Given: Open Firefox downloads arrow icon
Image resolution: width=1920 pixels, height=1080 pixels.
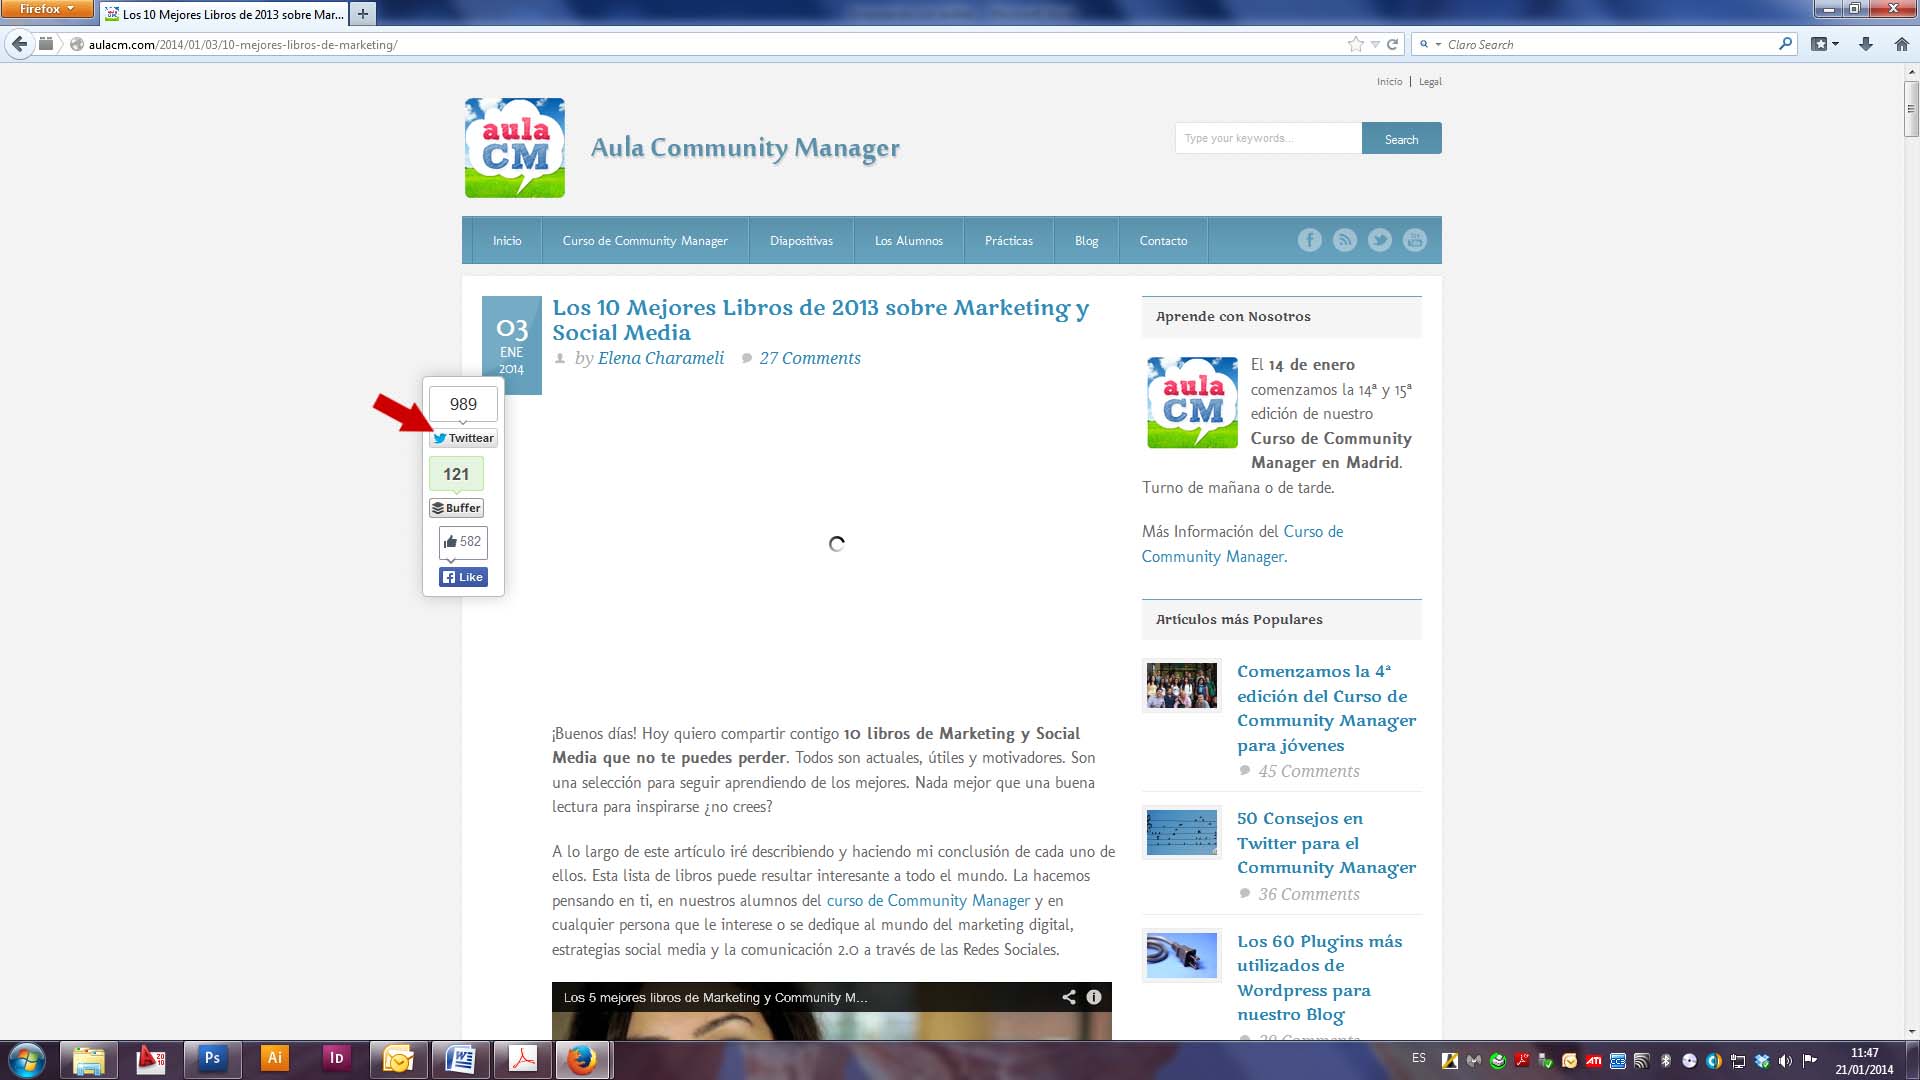Looking at the screenshot, I should pyautogui.click(x=1865, y=44).
